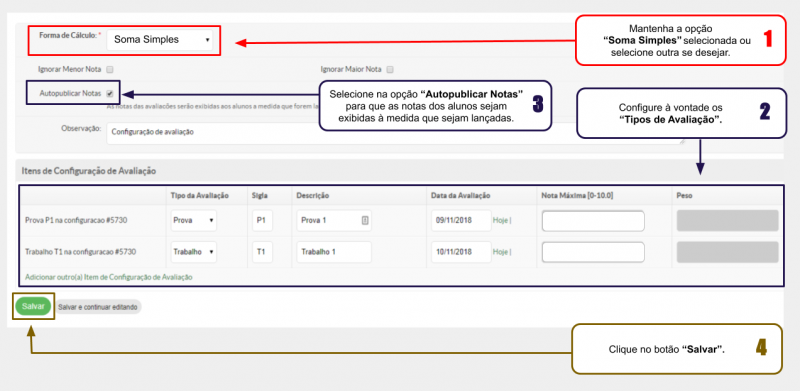Click the icon inside Prova 1 field

pyautogui.click(x=365, y=221)
